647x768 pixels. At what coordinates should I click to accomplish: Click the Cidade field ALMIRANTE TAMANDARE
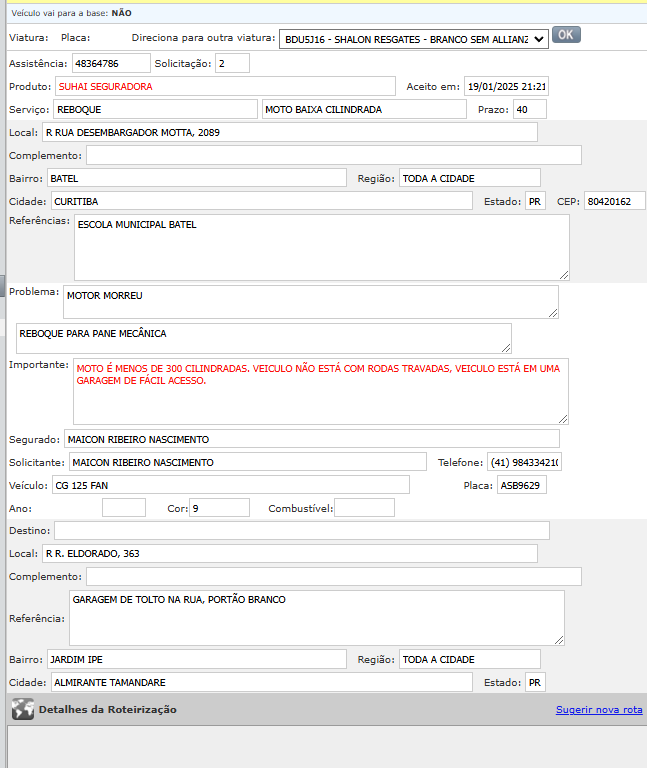(262, 682)
